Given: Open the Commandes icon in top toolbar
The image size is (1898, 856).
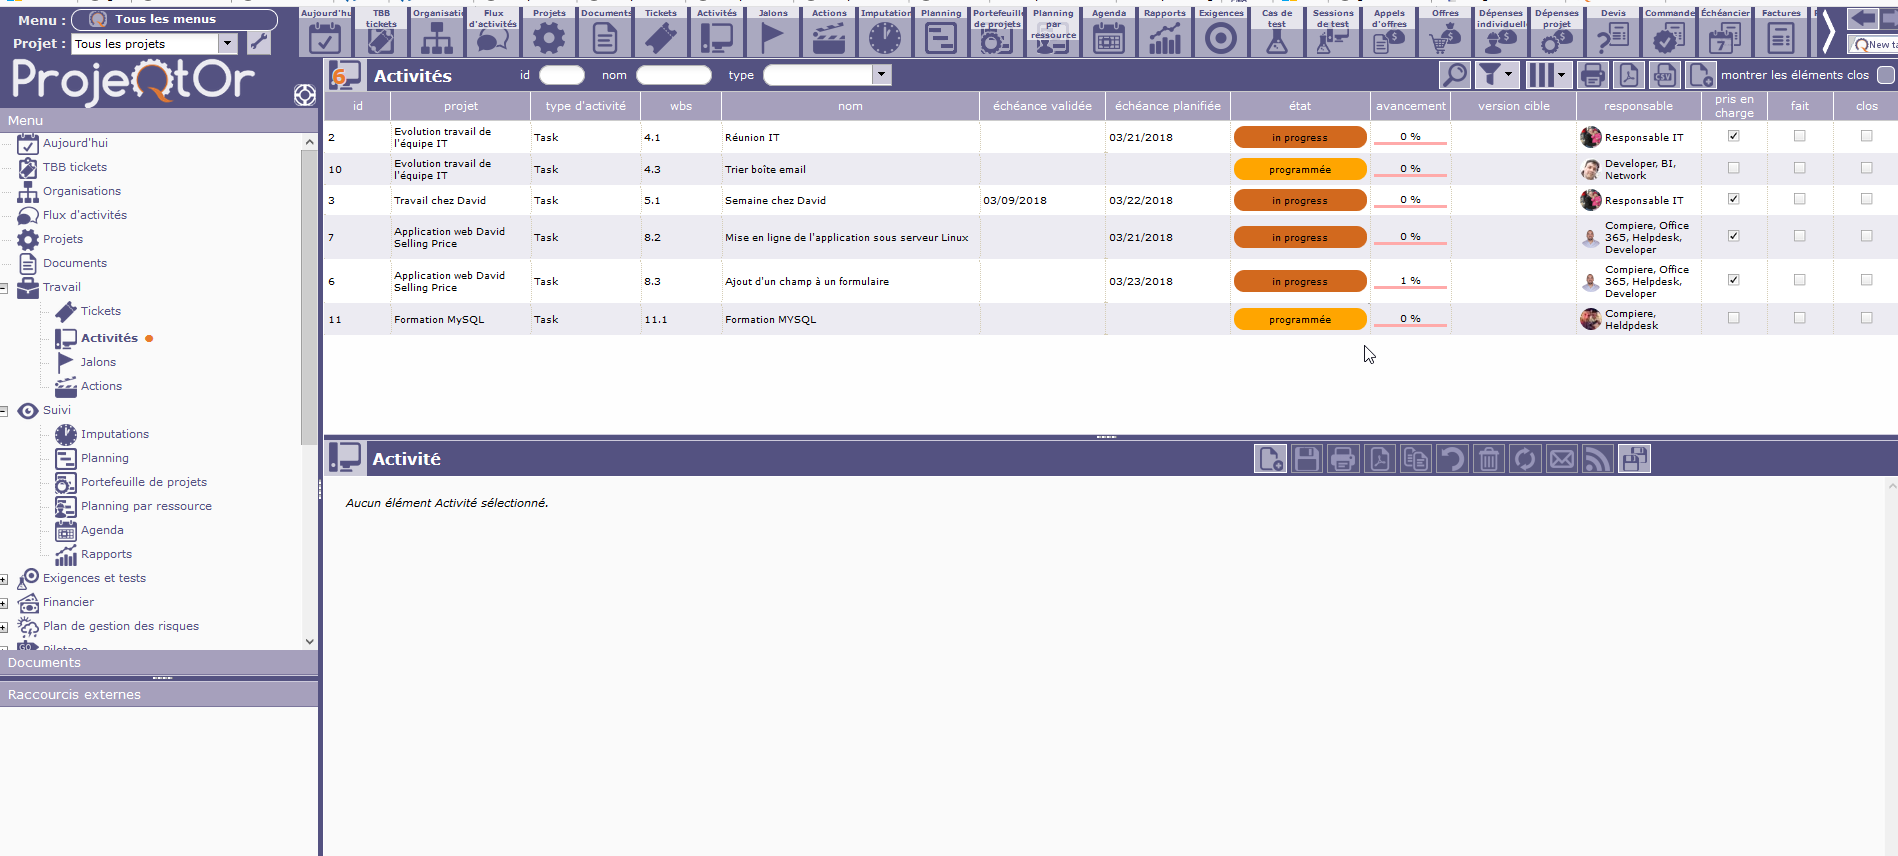Looking at the screenshot, I should point(1669,32).
